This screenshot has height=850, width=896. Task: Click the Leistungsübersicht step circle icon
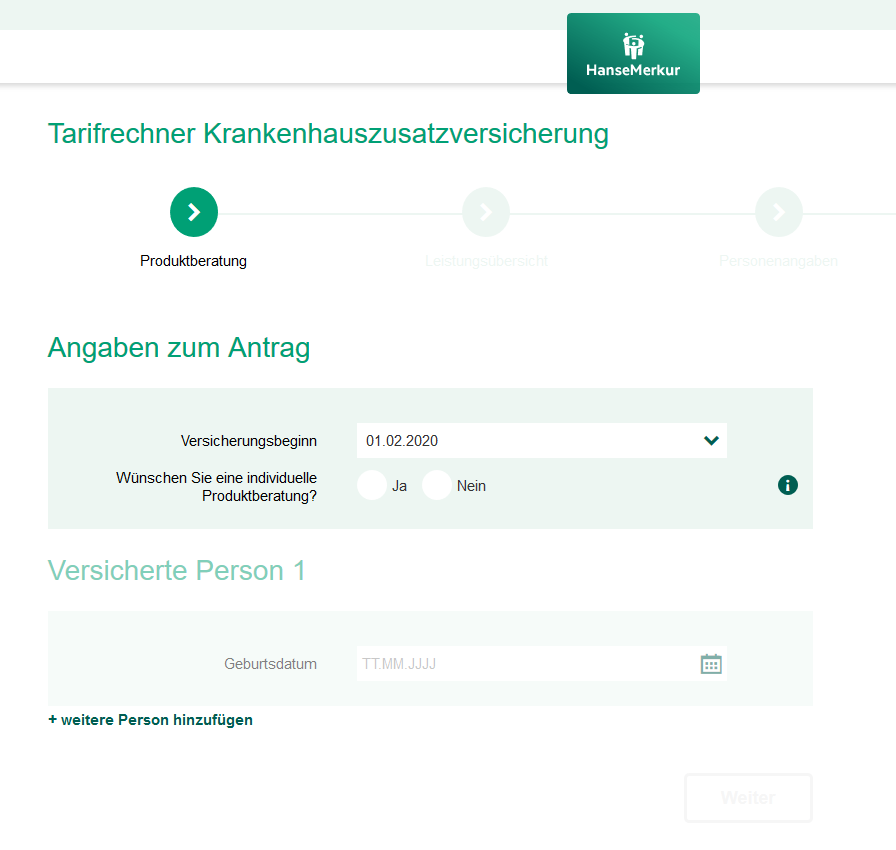[x=486, y=212]
